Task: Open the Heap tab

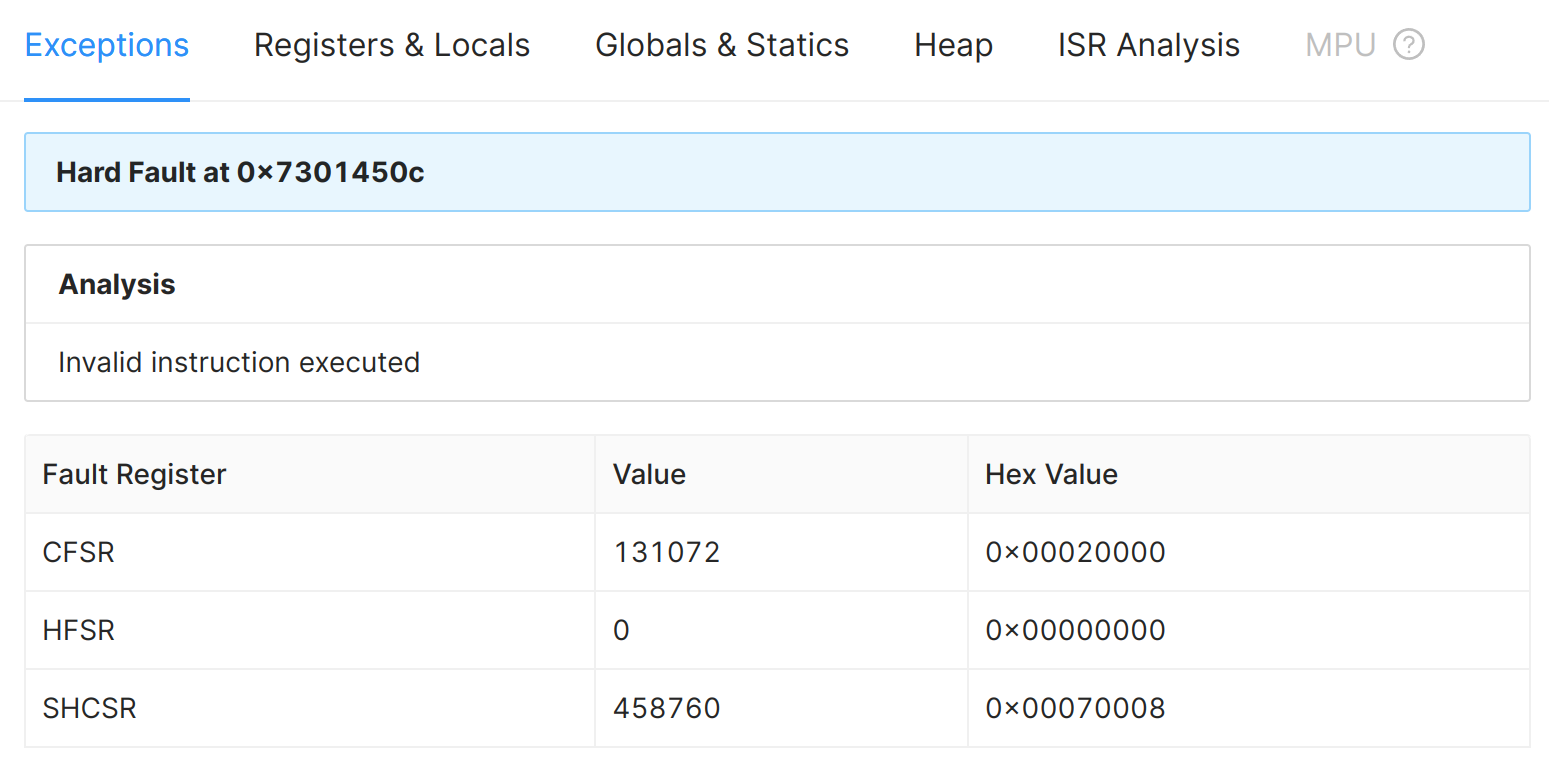Action: [952, 44]
